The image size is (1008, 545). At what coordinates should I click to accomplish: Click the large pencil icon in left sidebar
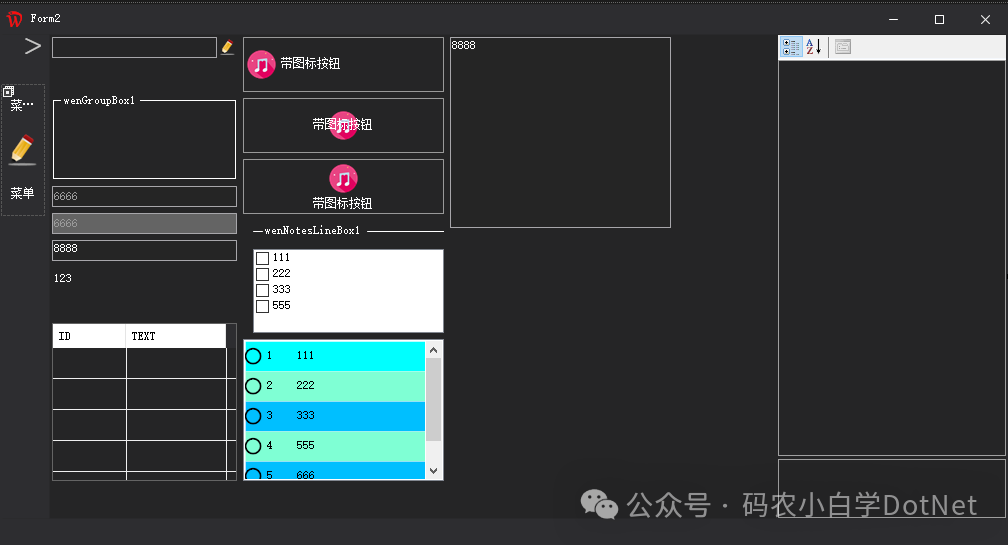click(22, 150)
